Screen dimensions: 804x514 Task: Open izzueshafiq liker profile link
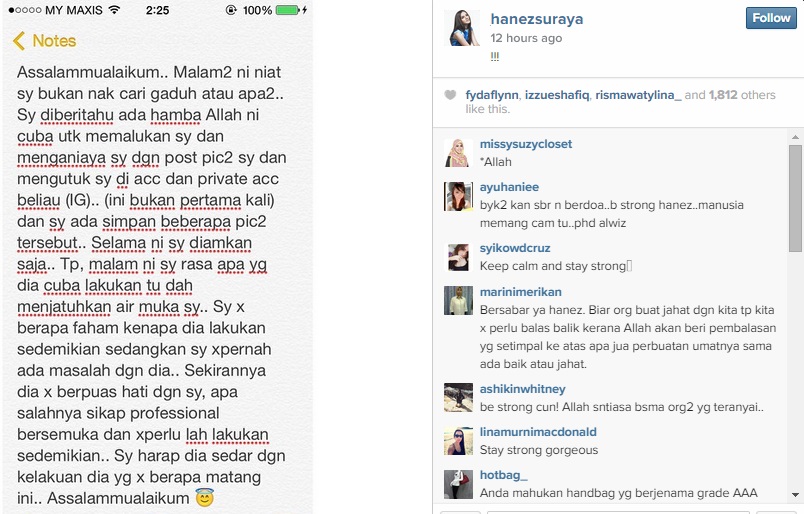[557, 95]
